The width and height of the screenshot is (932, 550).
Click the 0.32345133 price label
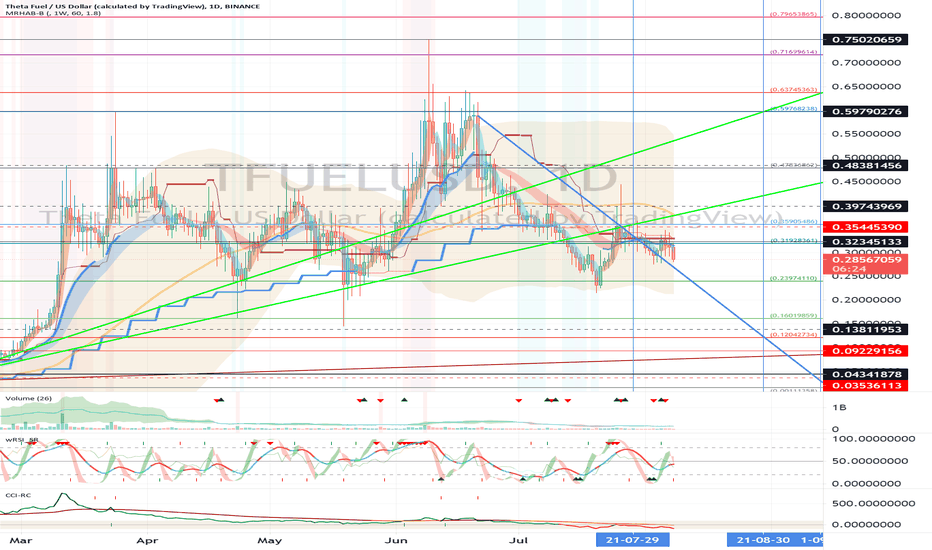865,242
